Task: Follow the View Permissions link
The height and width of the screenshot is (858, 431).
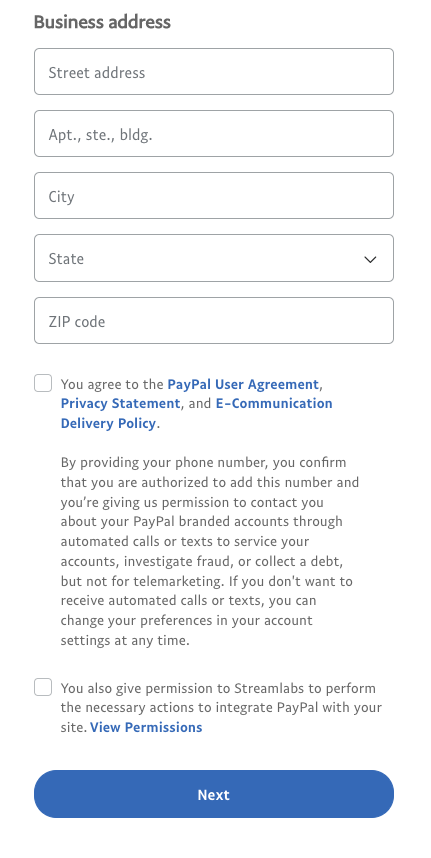Action: pos(146,727)
